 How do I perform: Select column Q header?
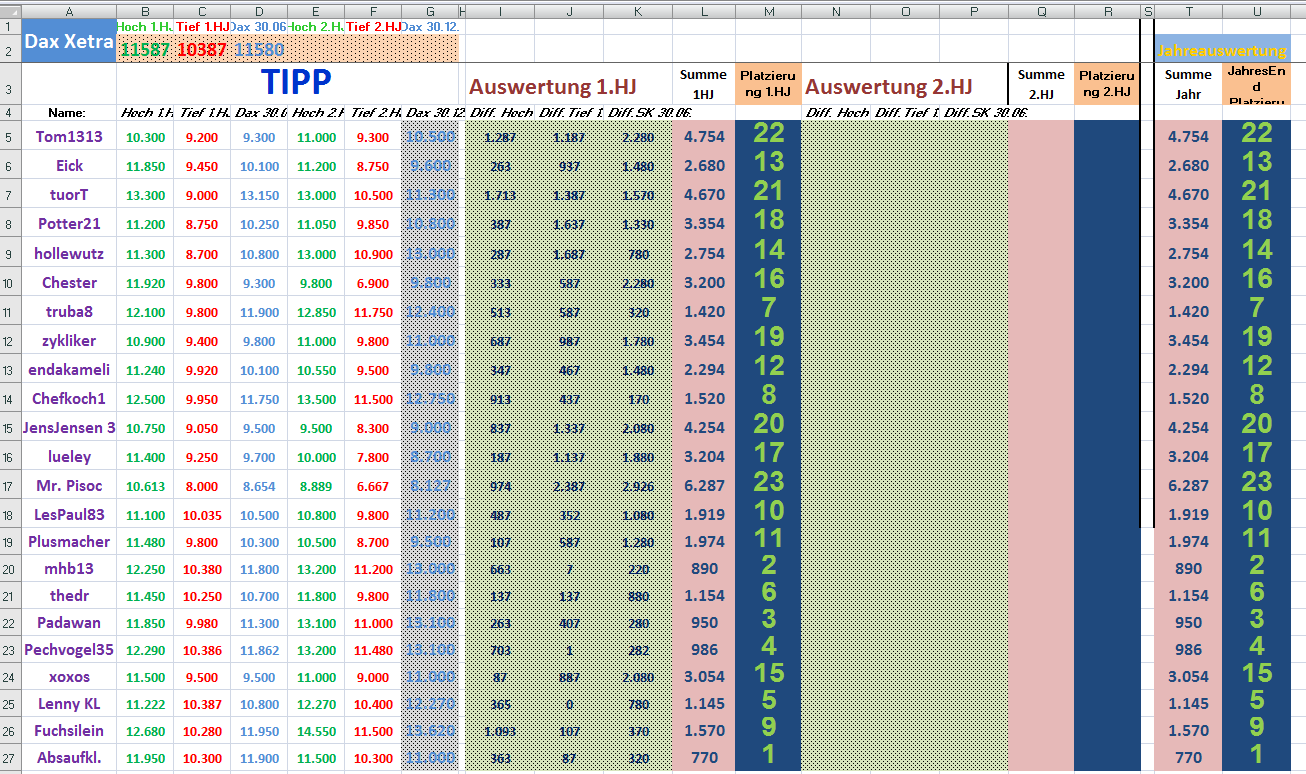[x=1041, y=10]
